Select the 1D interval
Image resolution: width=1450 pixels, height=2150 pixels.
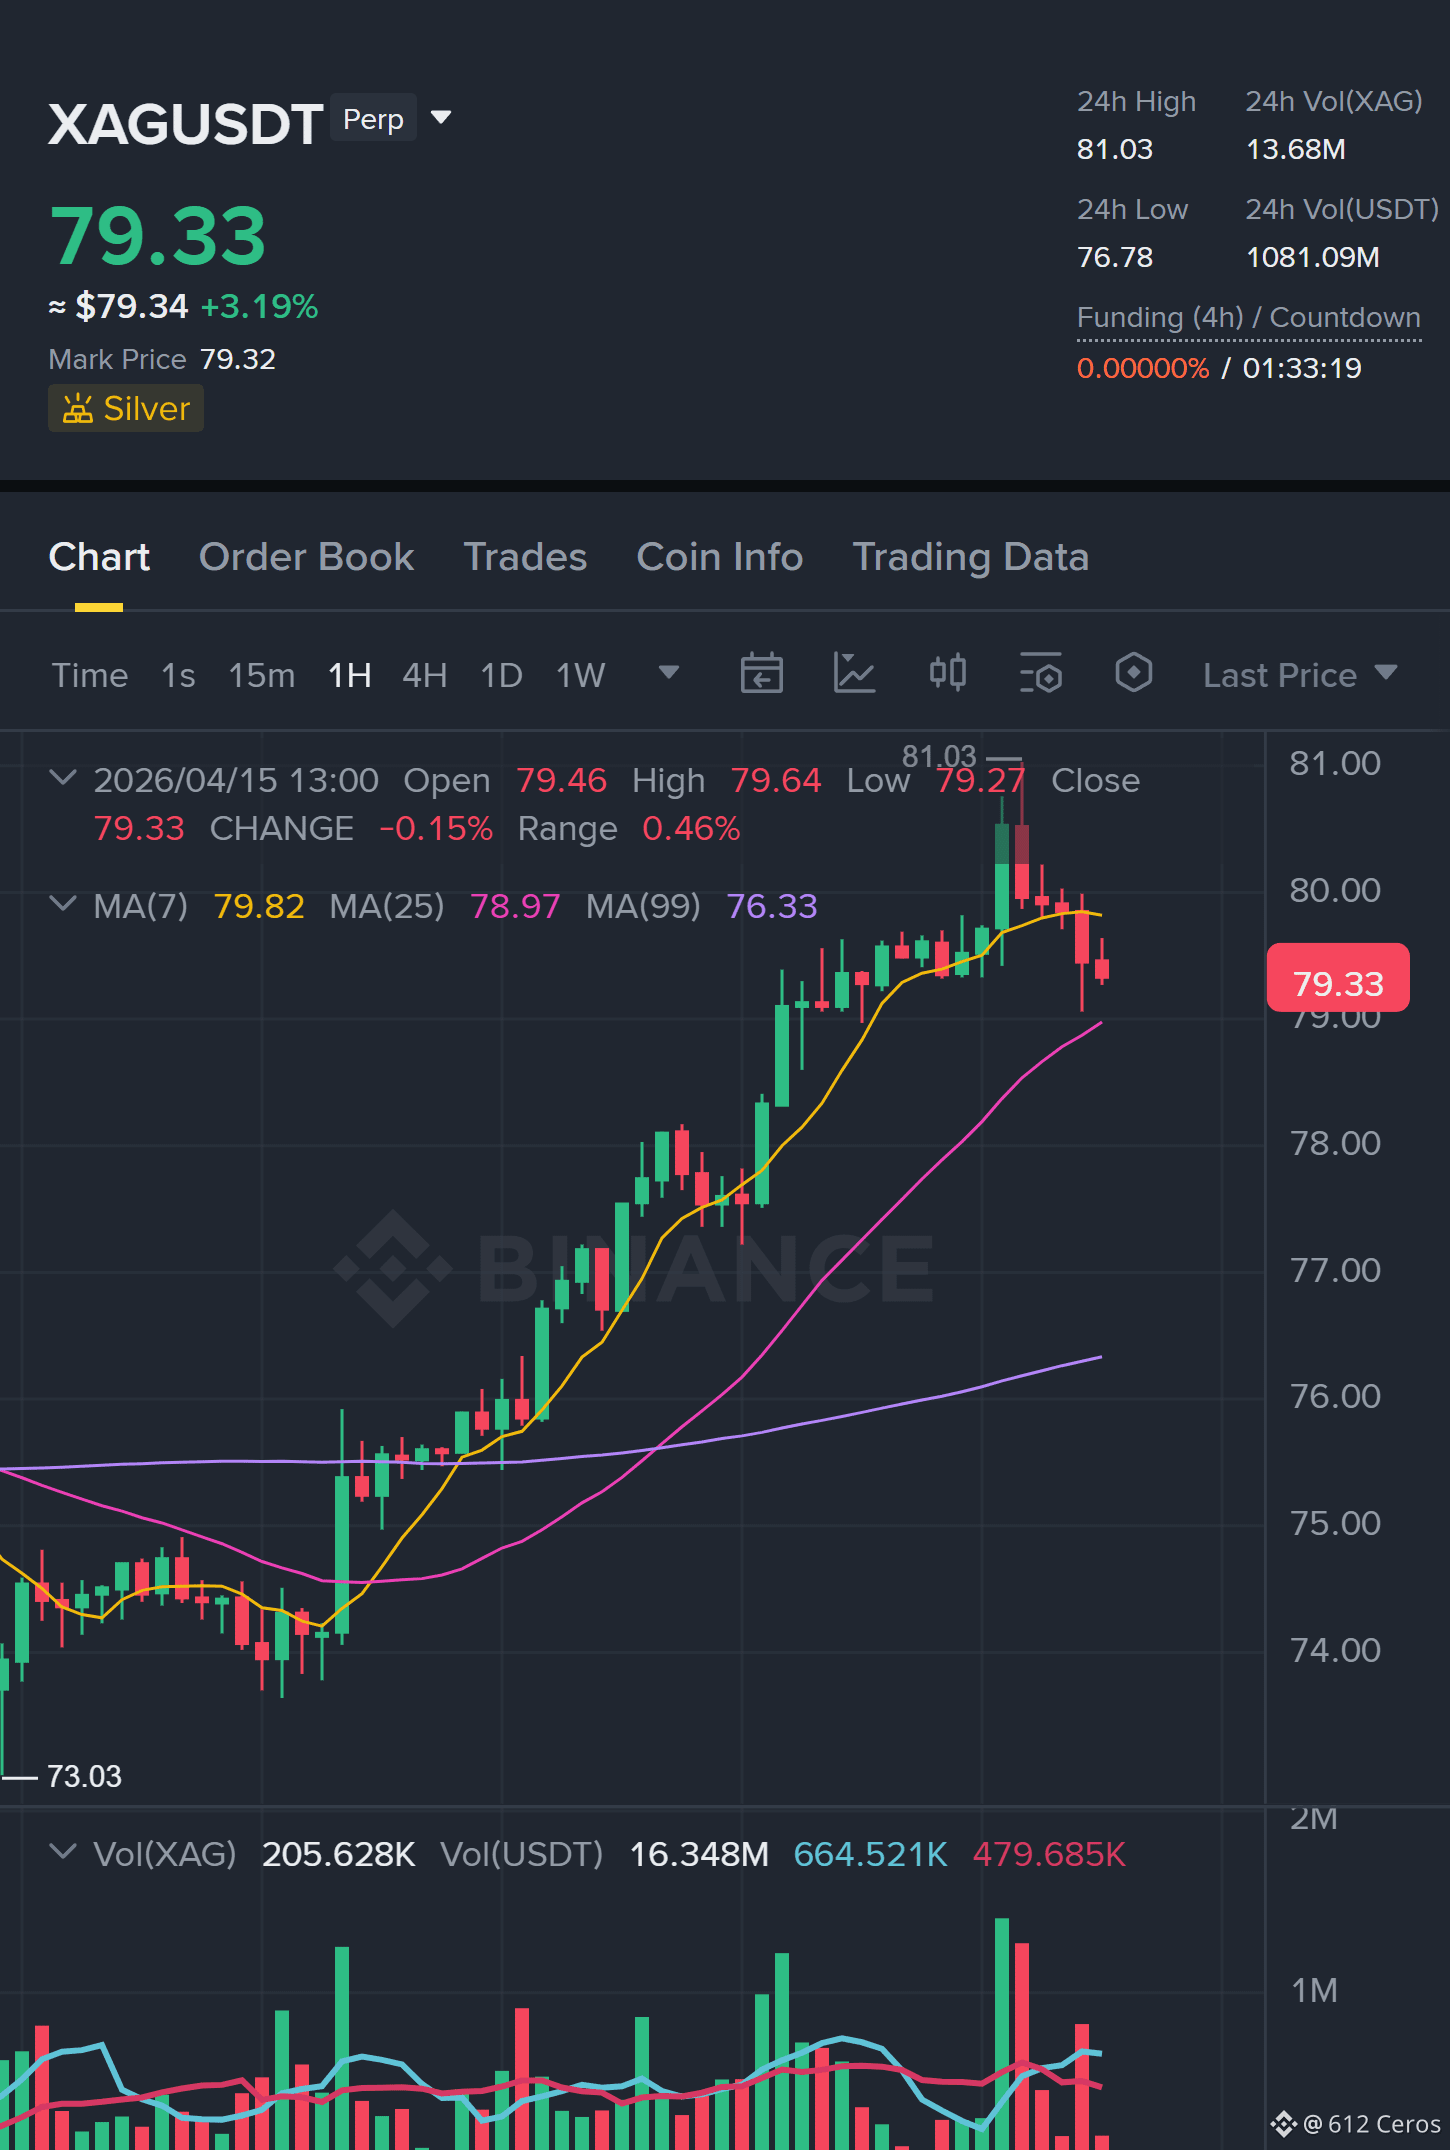point(501,676)
